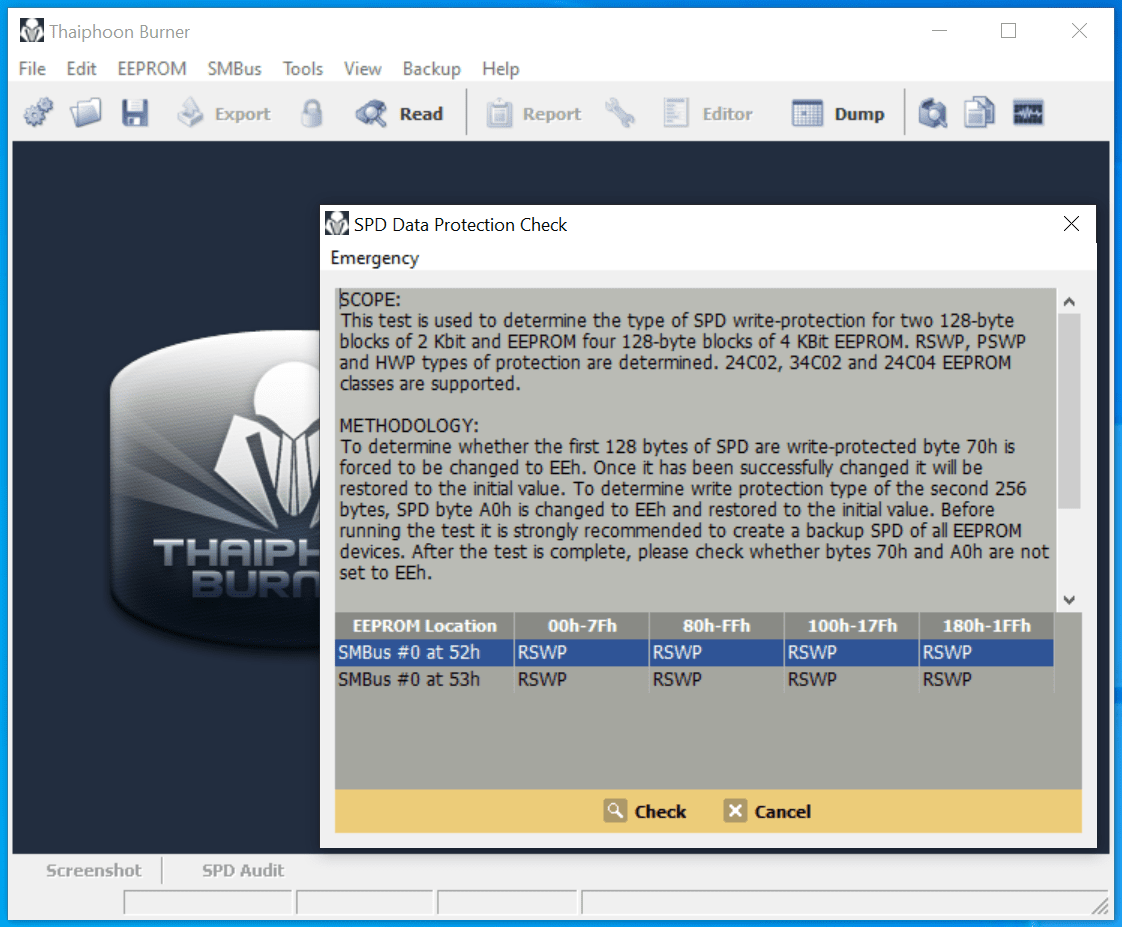The height and width of the screenshot is (927, 1122).
Task: Click the Dump toolbar button
Action: coord(838,113)
